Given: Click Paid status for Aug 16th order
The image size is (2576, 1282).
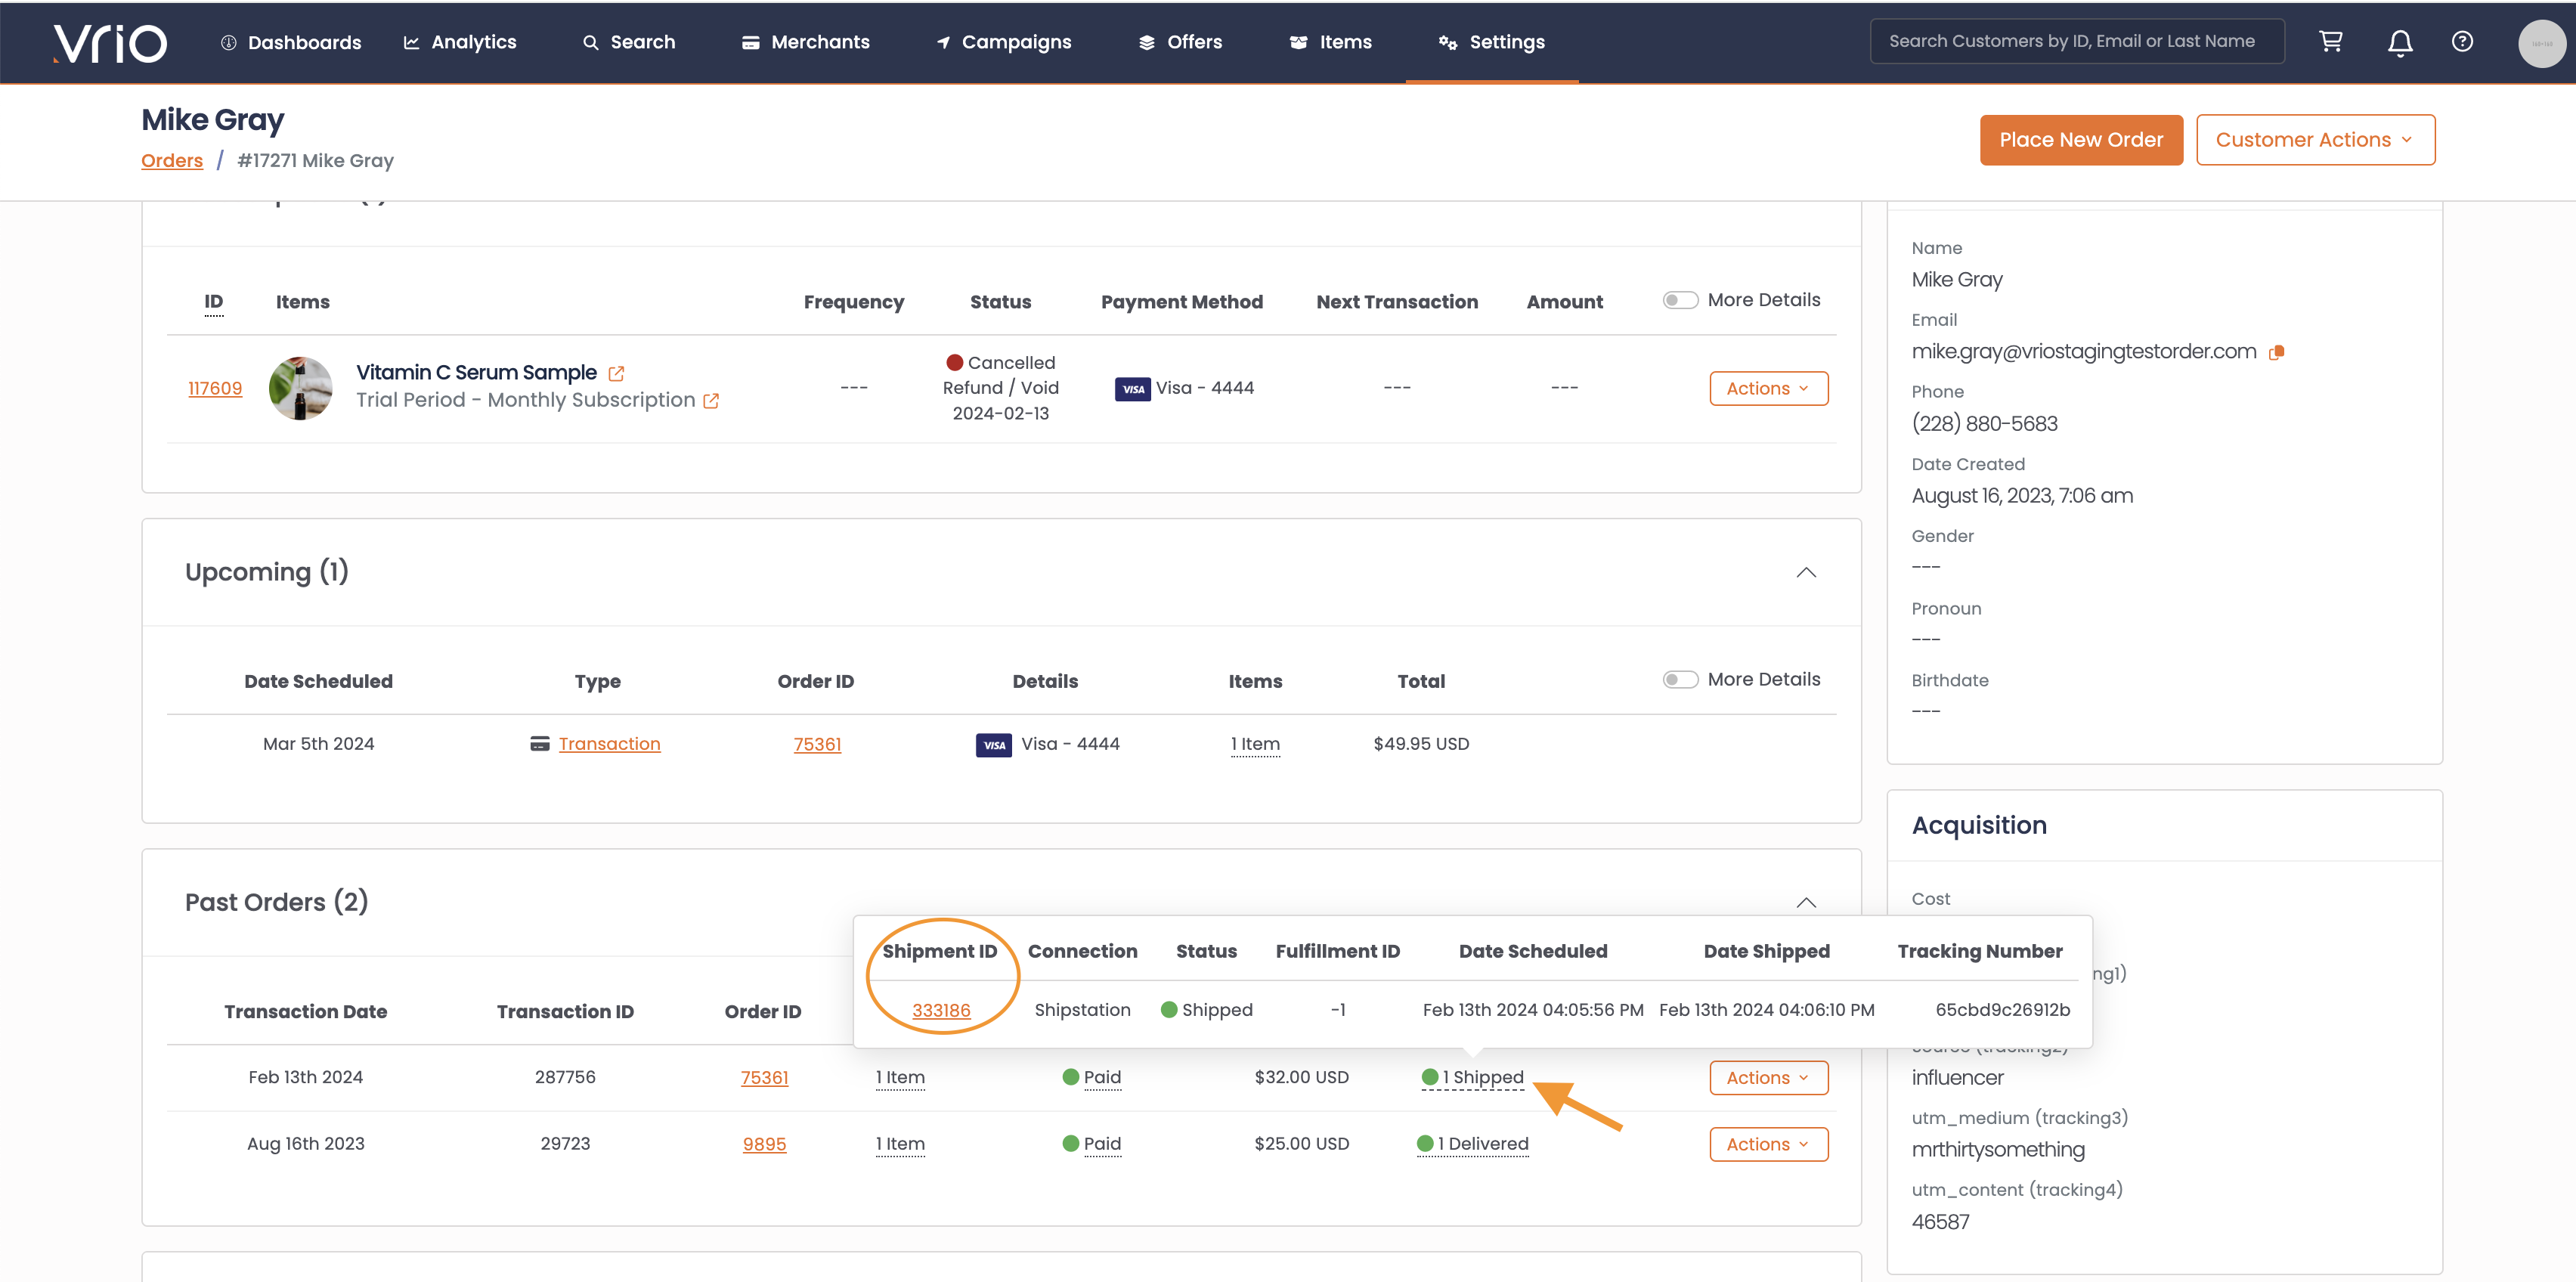Looking at the screenshot, I should click(1092, 1144).
